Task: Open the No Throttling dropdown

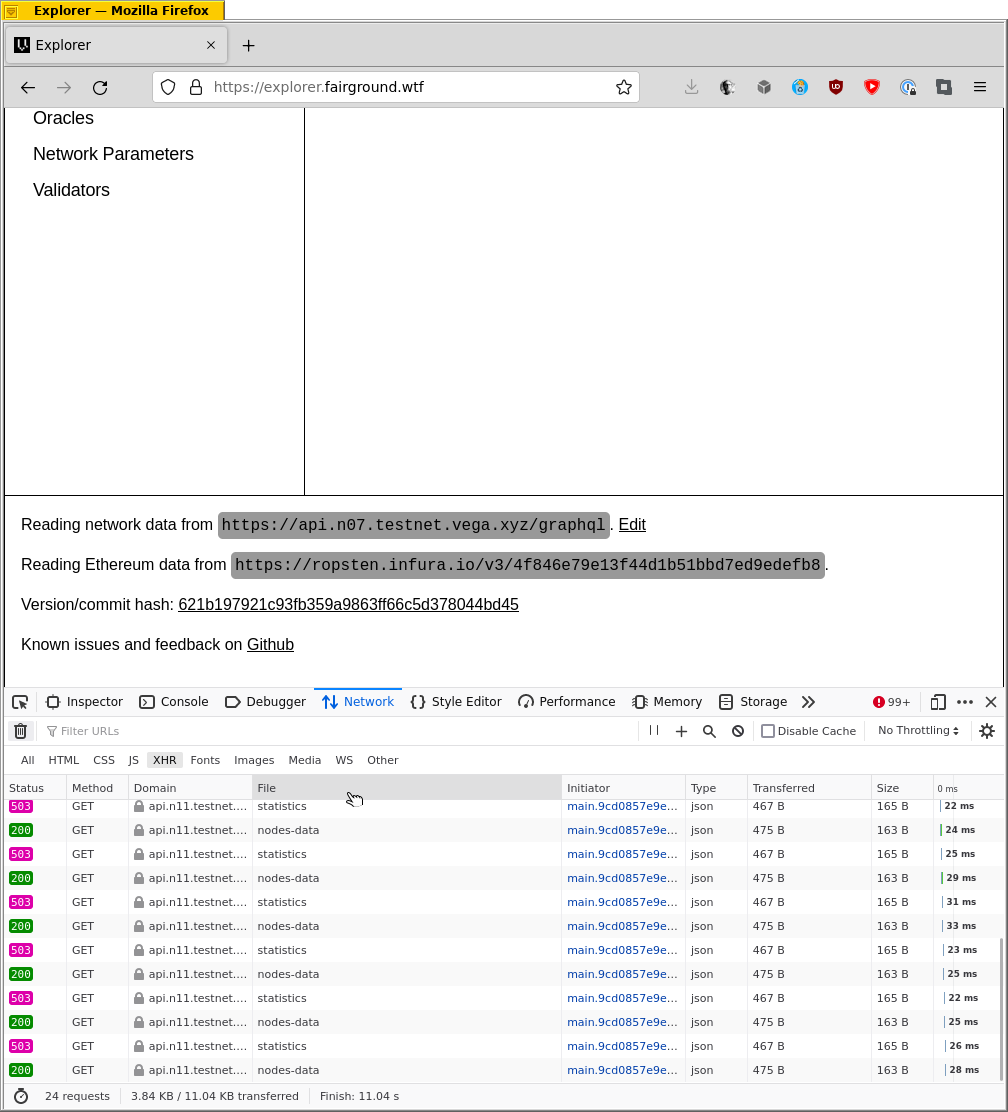Action: [x=916, y=730]
